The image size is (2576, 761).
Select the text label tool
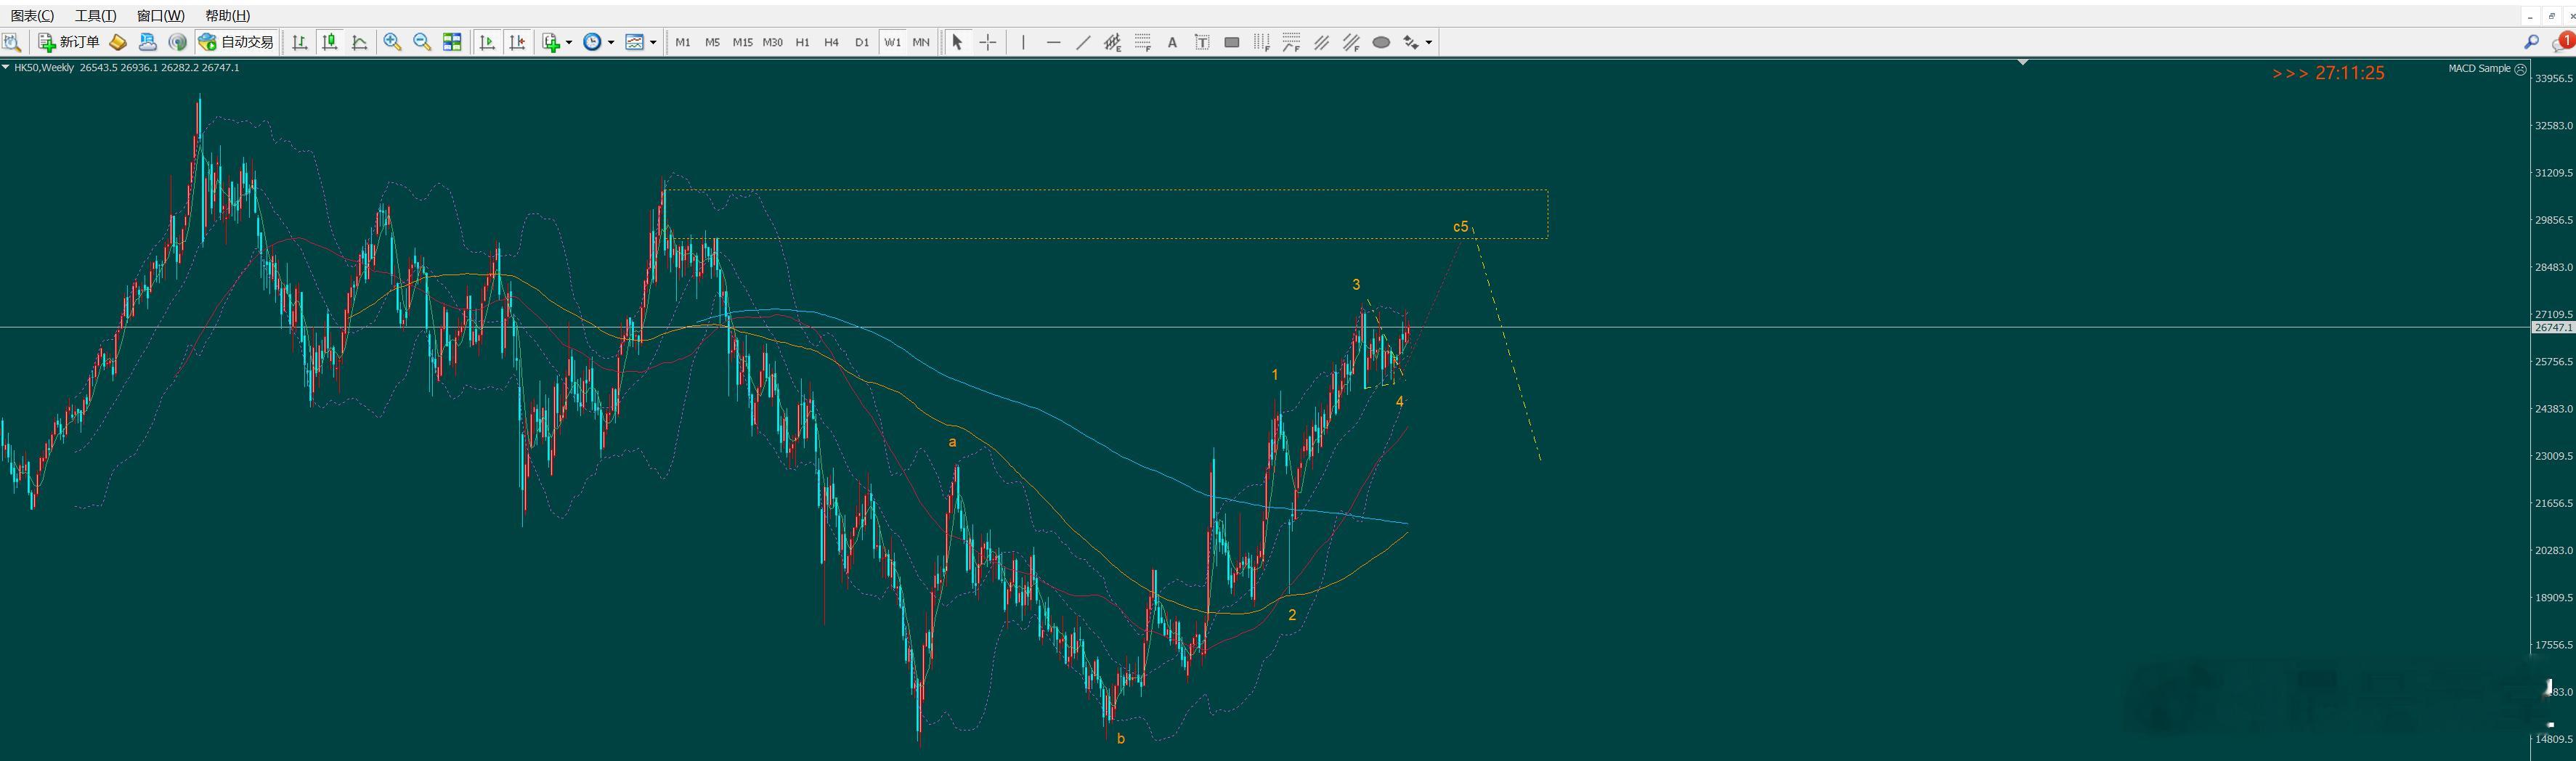tap(1202, 42)
